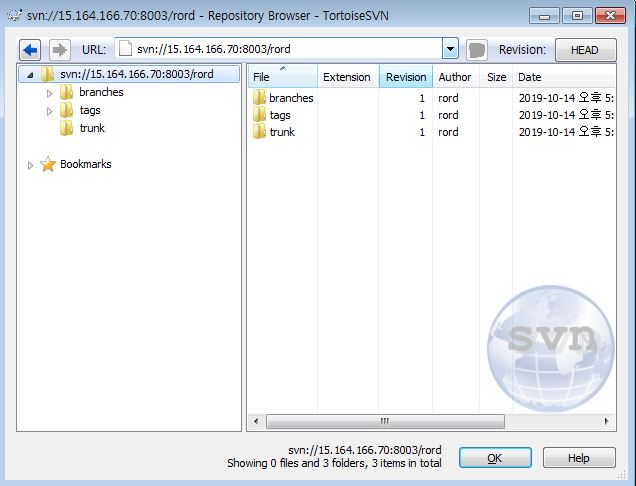
Task: Click the branches folder icon in the file list
Action: coord(259,98)
